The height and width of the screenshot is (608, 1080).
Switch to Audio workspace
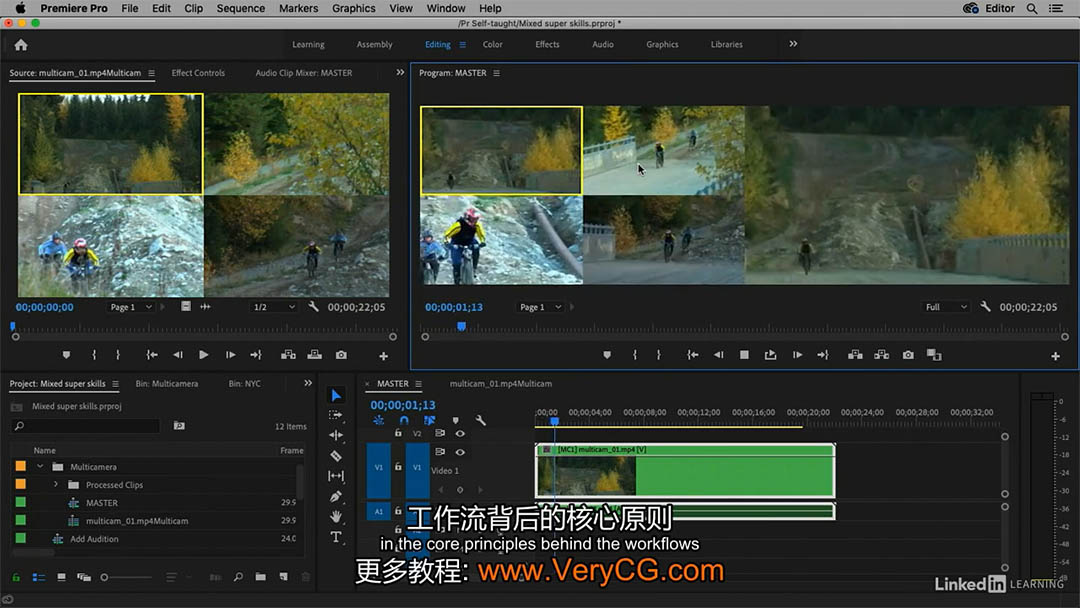[603, 44]
